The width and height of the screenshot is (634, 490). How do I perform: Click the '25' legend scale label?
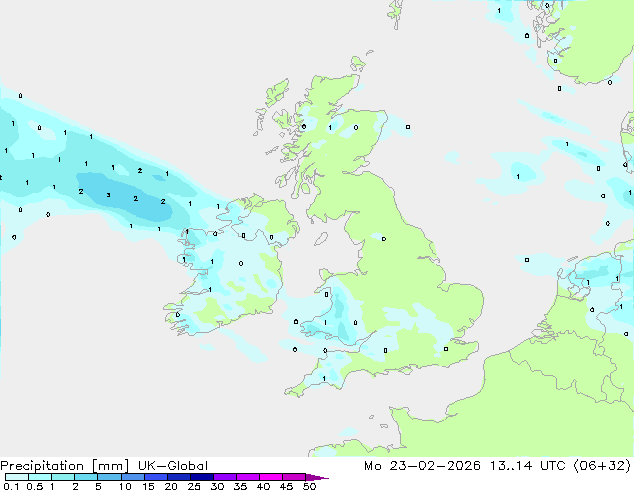point(194,486)
